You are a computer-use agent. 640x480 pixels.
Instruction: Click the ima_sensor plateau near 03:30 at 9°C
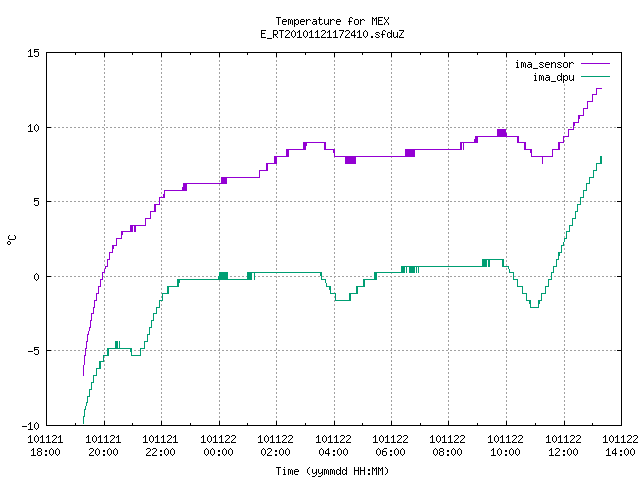pyautogui.click(x=316, y=142)
